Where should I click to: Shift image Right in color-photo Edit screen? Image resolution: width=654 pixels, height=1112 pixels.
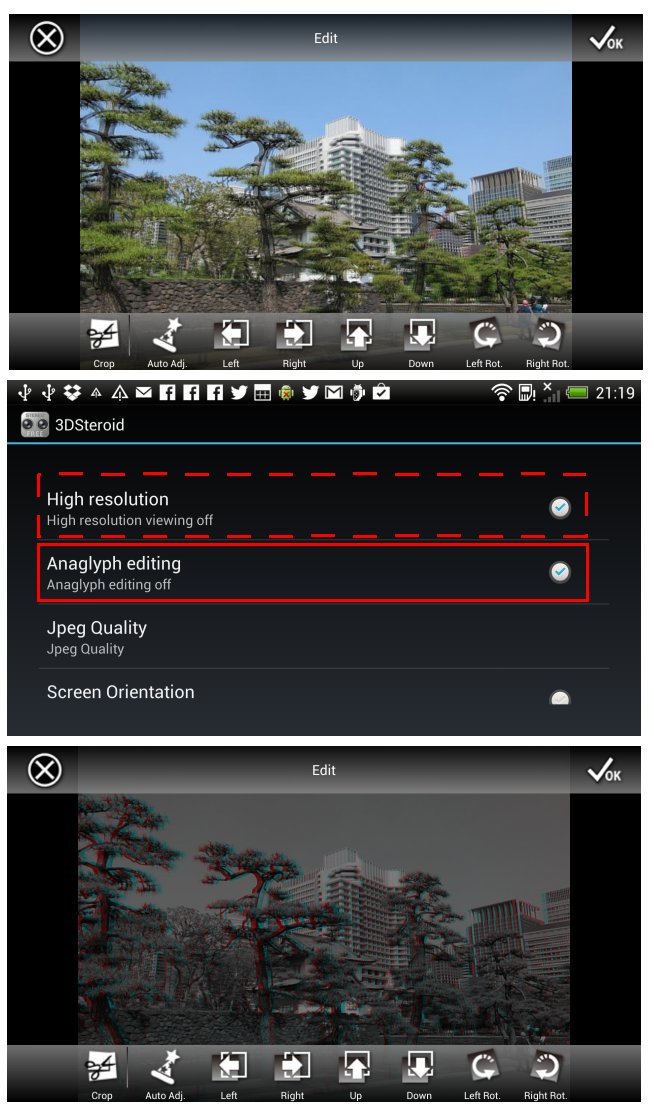294,342
